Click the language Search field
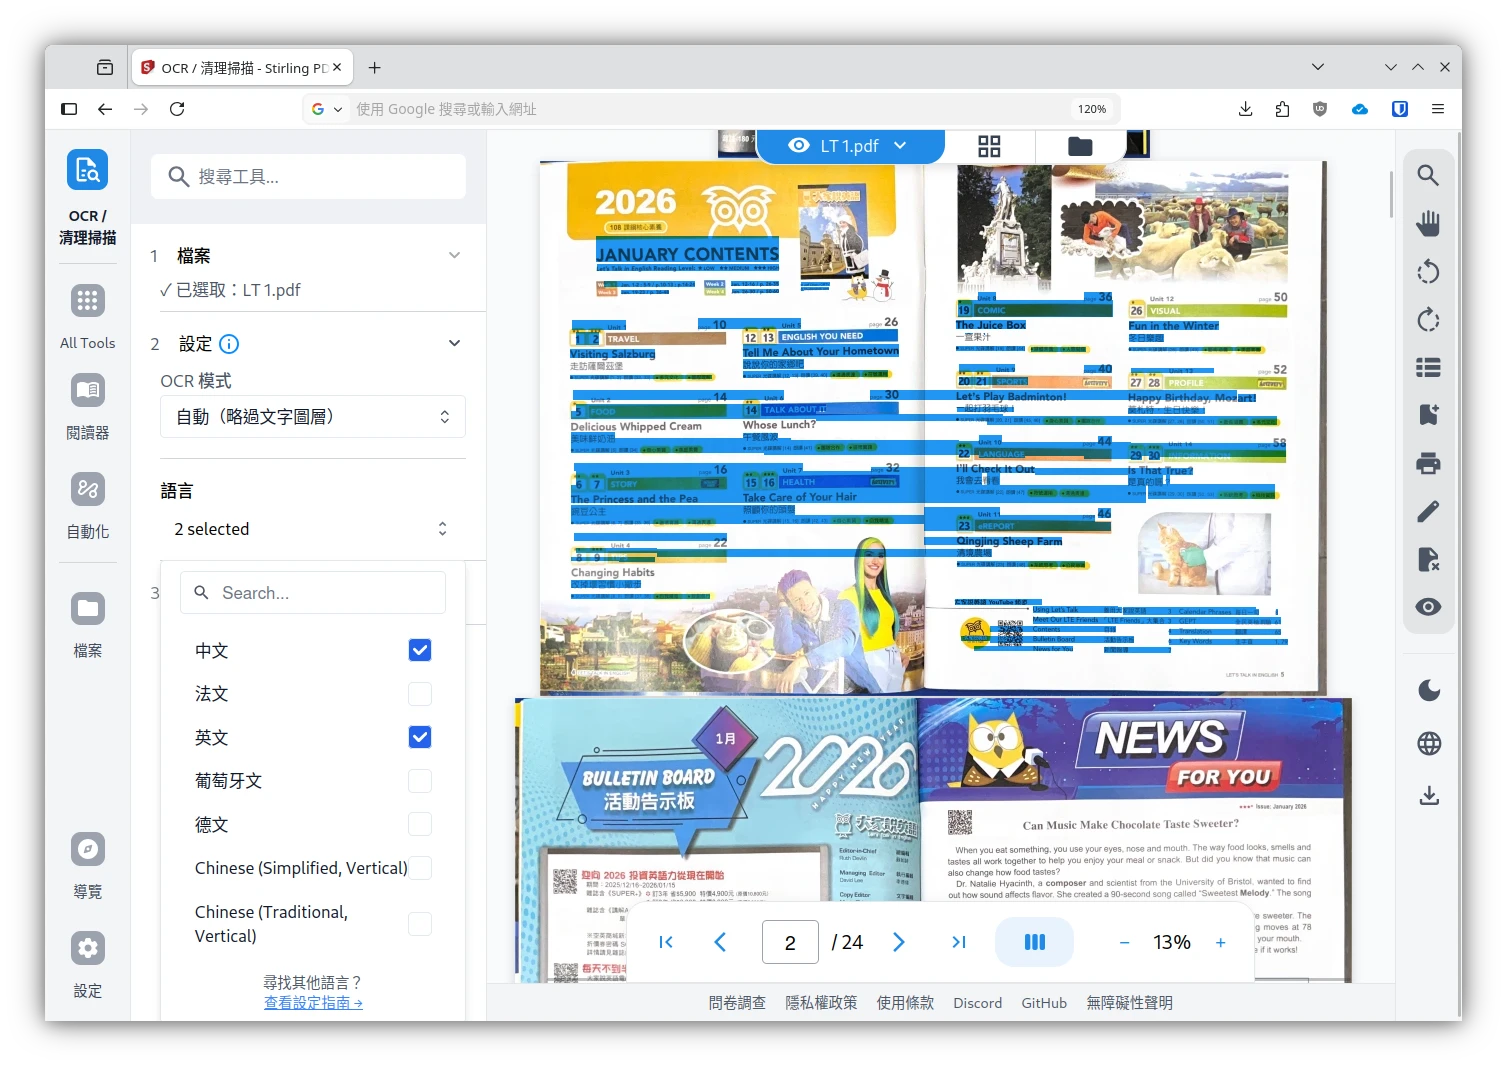 coord(312,593)
